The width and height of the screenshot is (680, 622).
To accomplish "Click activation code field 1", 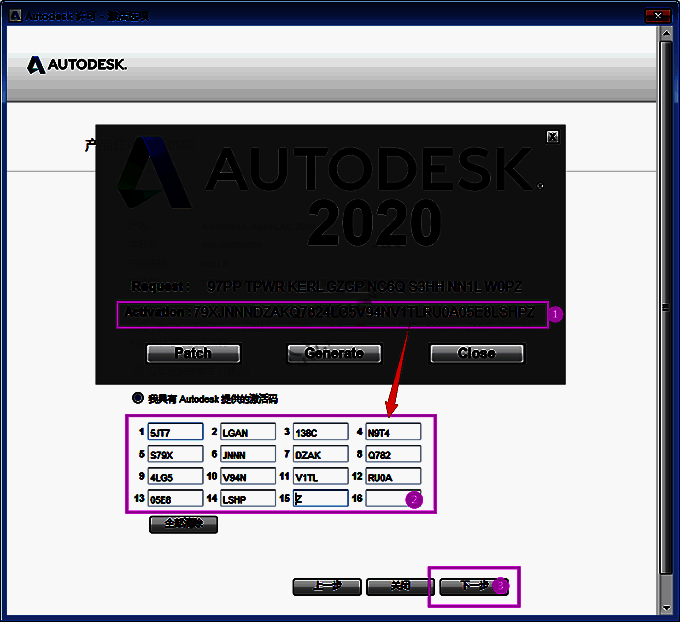I will click(x=175, y=432).
